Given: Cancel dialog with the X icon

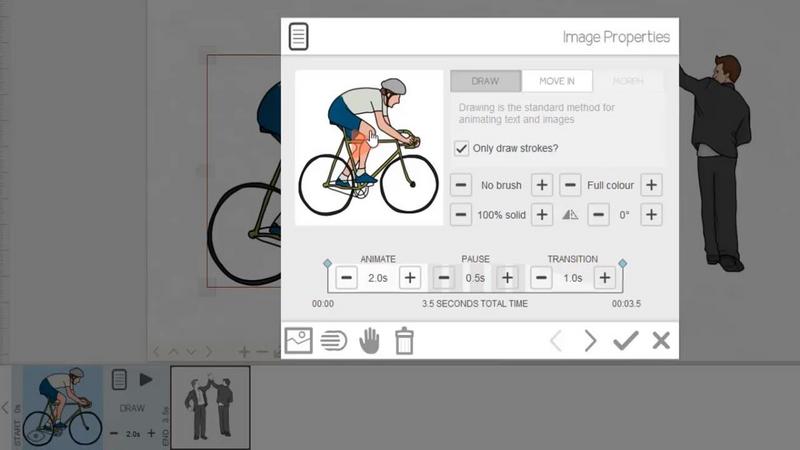Looking at the screenshot, I should pos(661,340).
